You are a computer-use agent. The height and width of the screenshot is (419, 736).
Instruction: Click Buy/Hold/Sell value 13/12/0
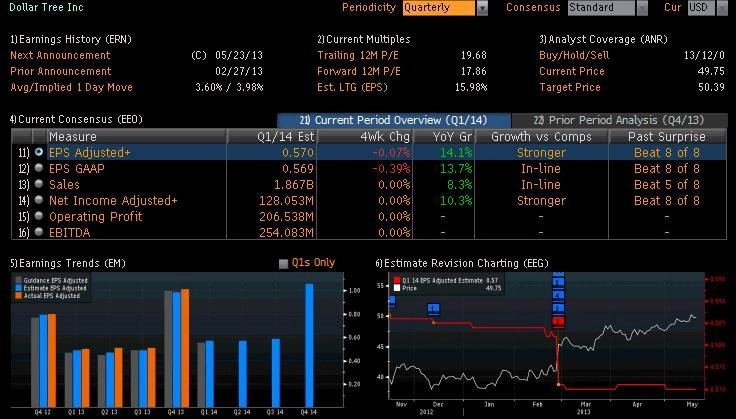click(704, 55)
